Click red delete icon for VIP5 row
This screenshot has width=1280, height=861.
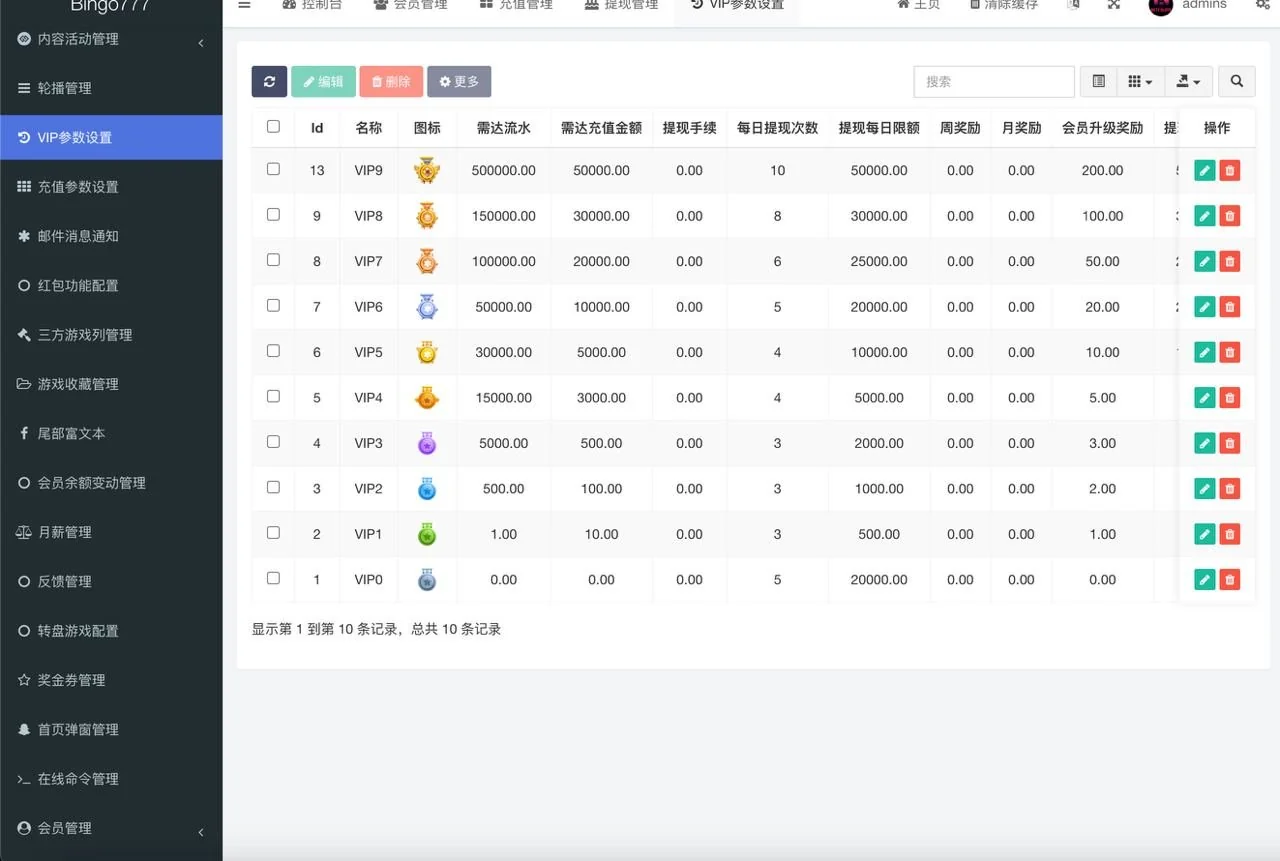(1230, 352)
